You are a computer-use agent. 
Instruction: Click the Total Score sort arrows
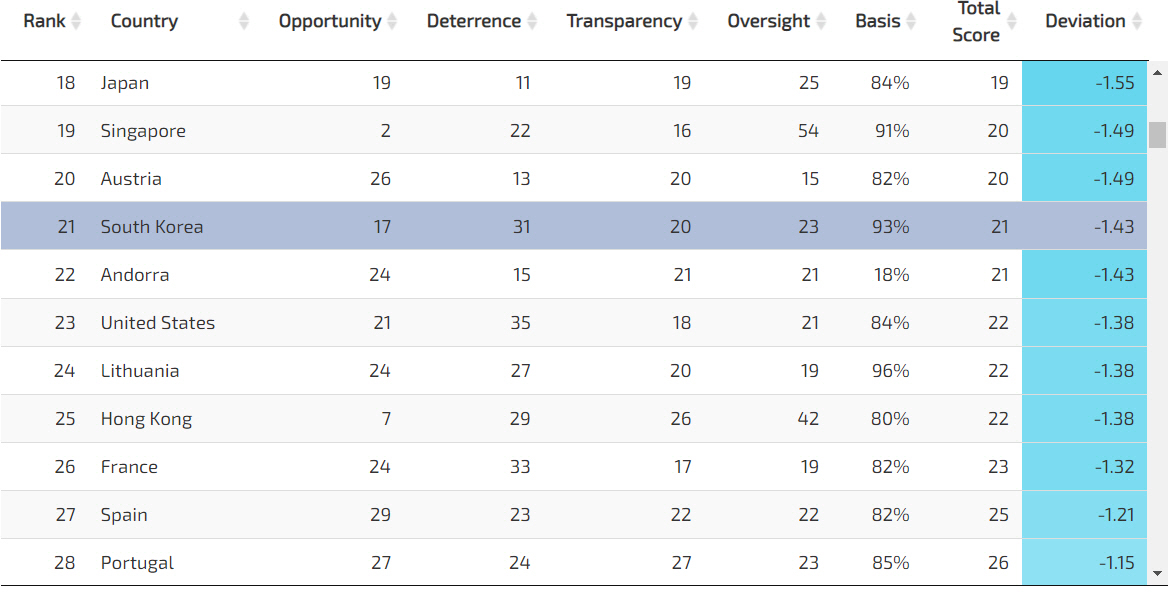point(1011,21)
